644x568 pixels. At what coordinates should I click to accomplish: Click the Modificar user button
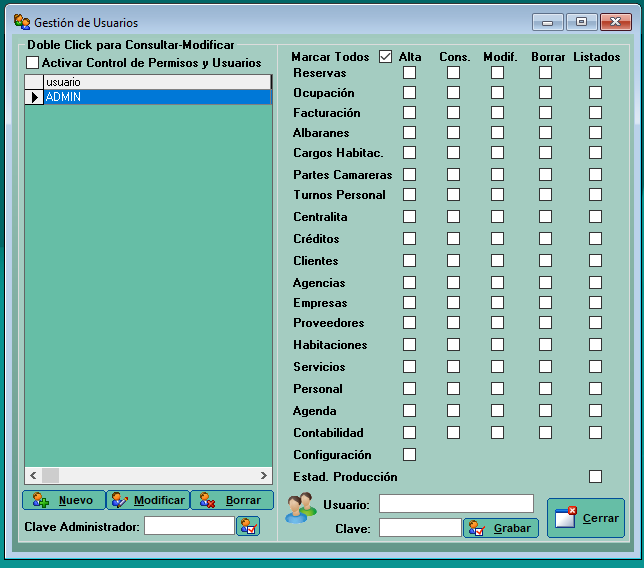click(x=148, y=500)
